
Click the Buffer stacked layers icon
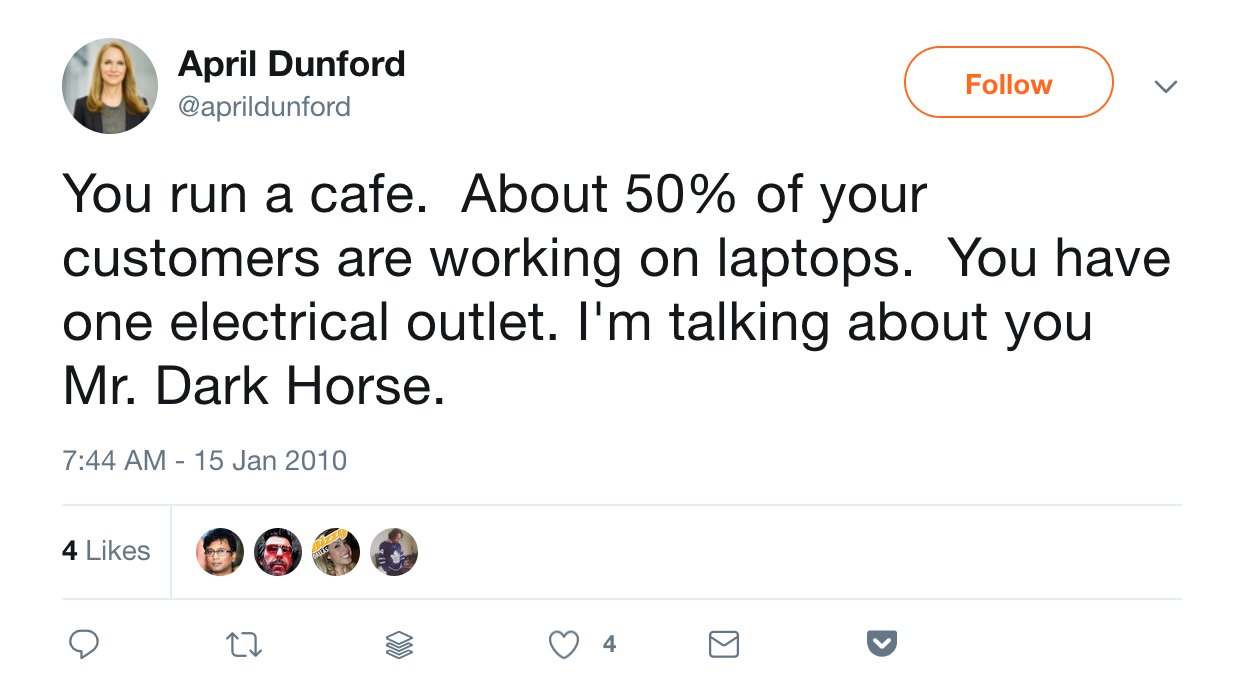[399, 645]
